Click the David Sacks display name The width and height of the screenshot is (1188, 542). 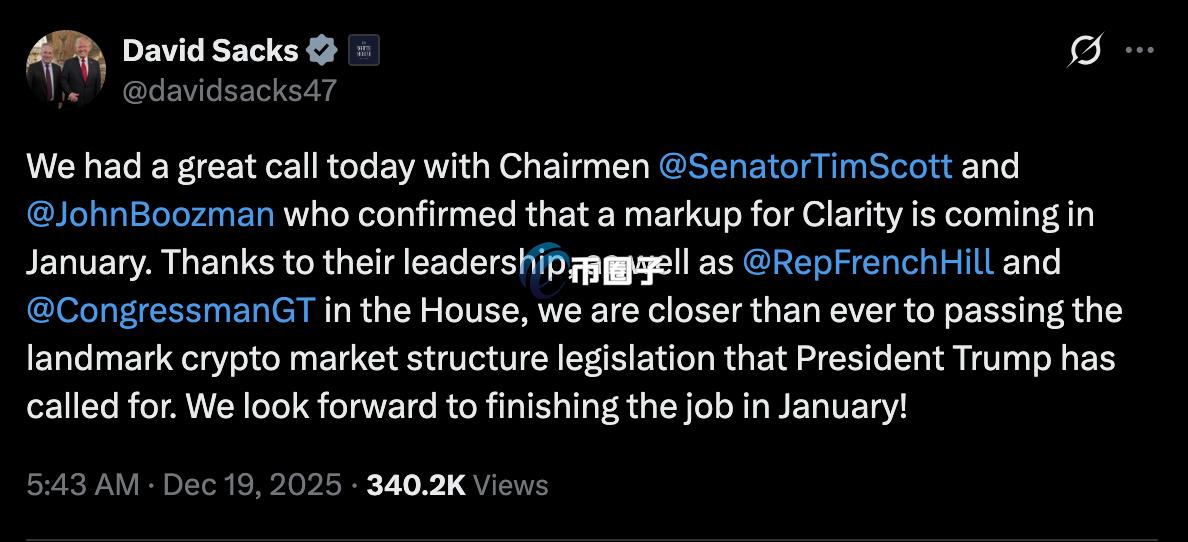click(210, 50)
